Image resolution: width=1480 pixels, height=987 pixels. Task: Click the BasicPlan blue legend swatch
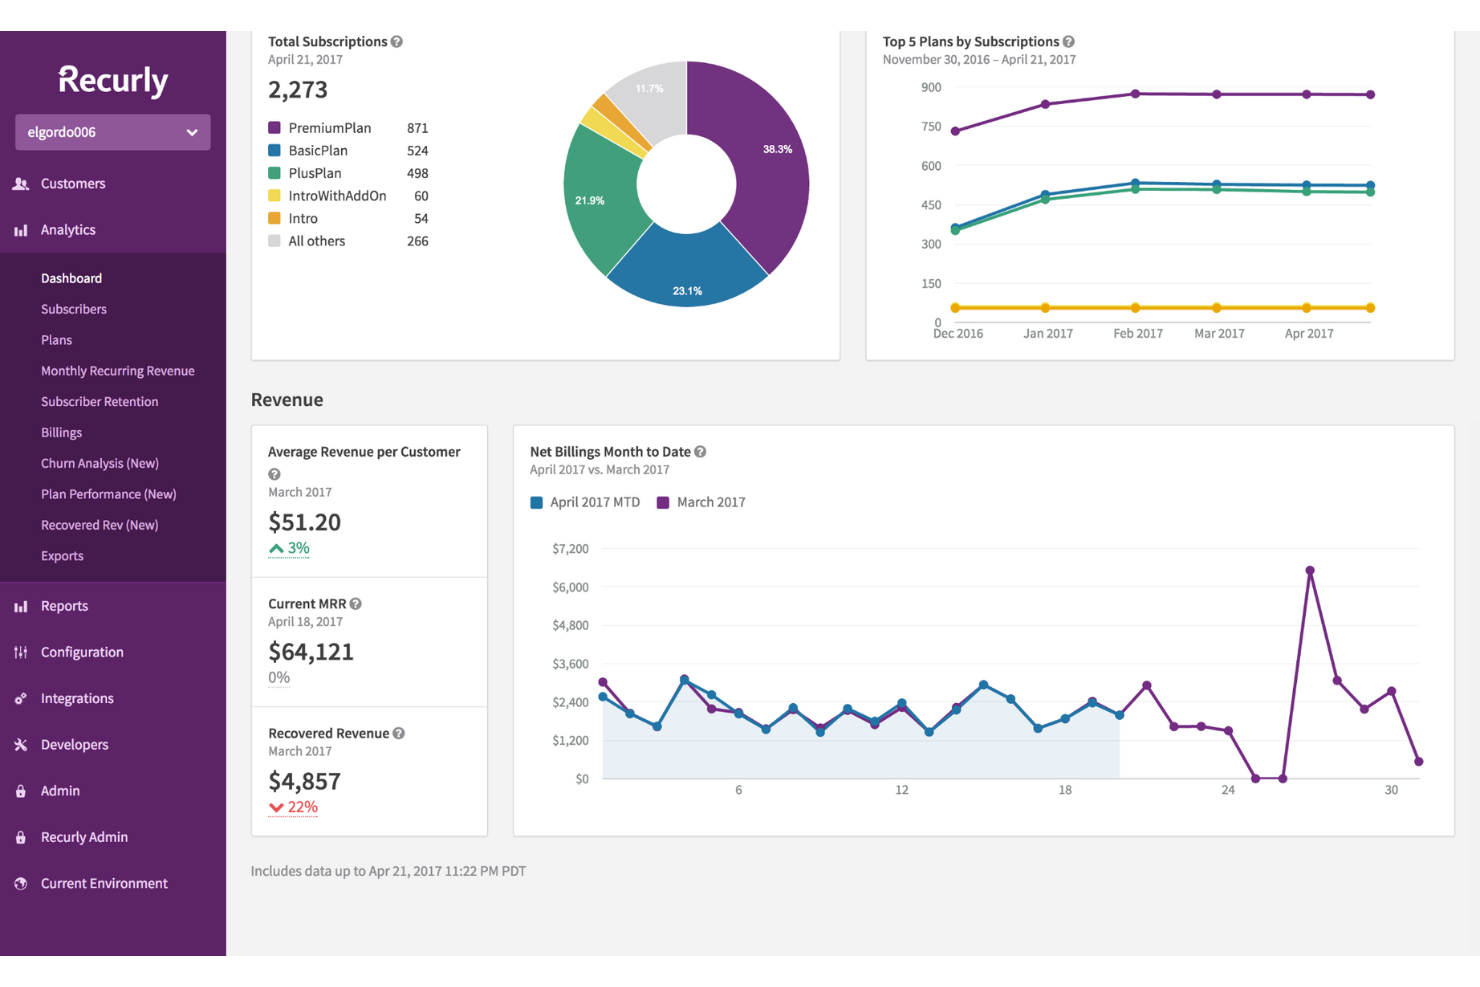pos(274,151)
